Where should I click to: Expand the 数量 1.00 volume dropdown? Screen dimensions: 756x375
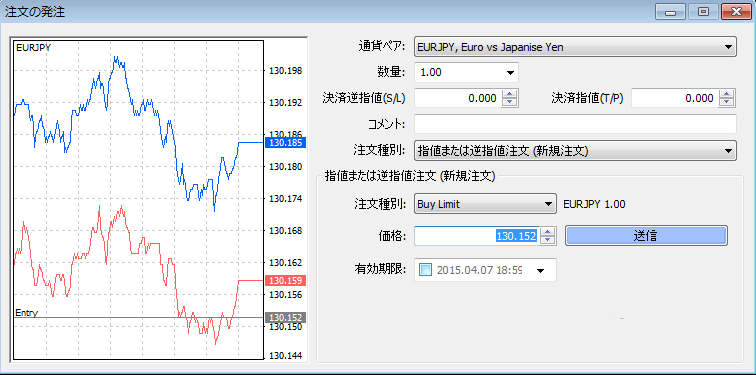point(466,73)
